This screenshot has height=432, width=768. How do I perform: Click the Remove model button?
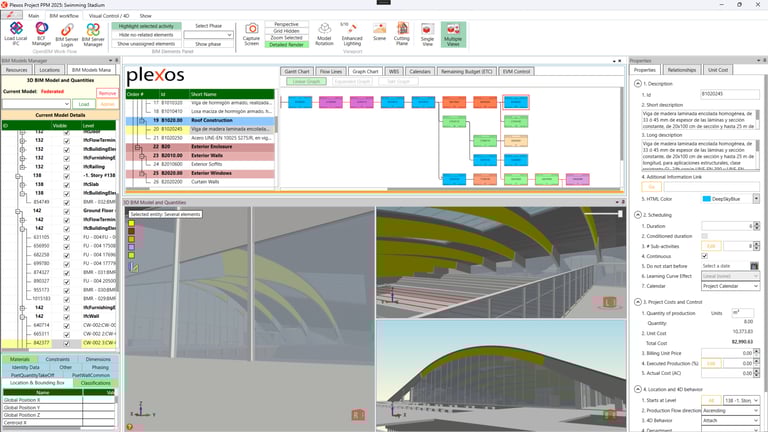(x=107, y=93)
